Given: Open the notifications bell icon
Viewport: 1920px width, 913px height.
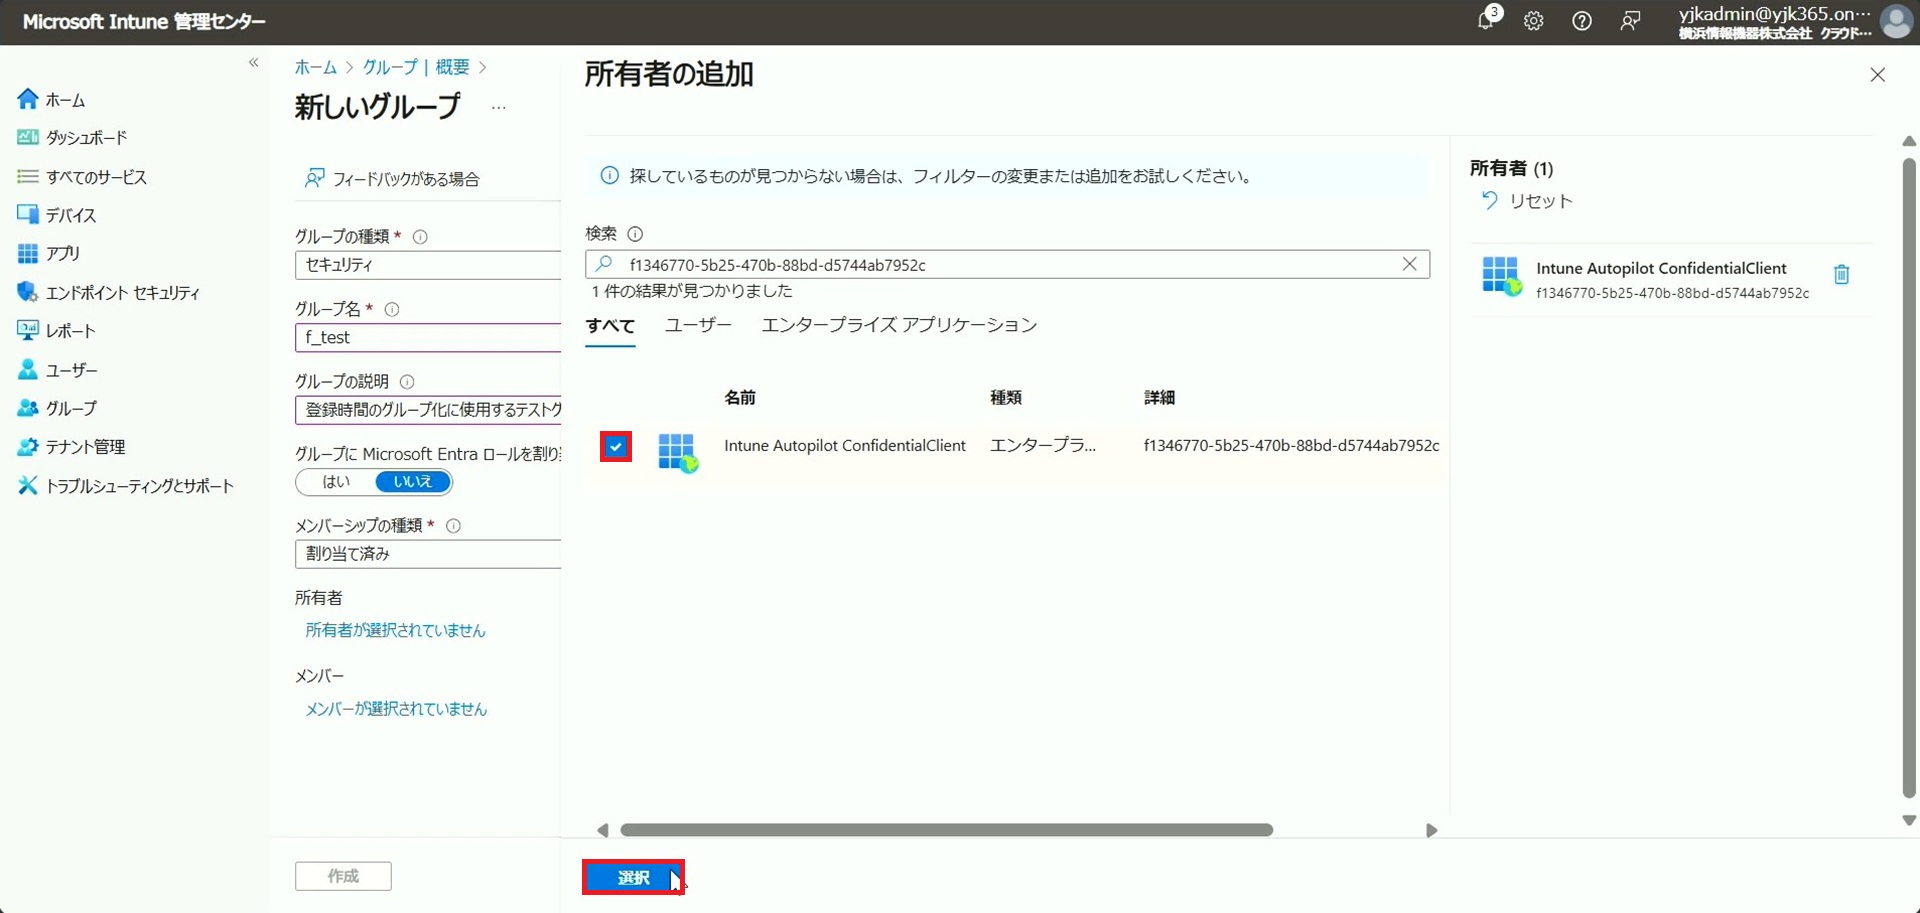Looking at the screenshot, I should coord(1487,20).
